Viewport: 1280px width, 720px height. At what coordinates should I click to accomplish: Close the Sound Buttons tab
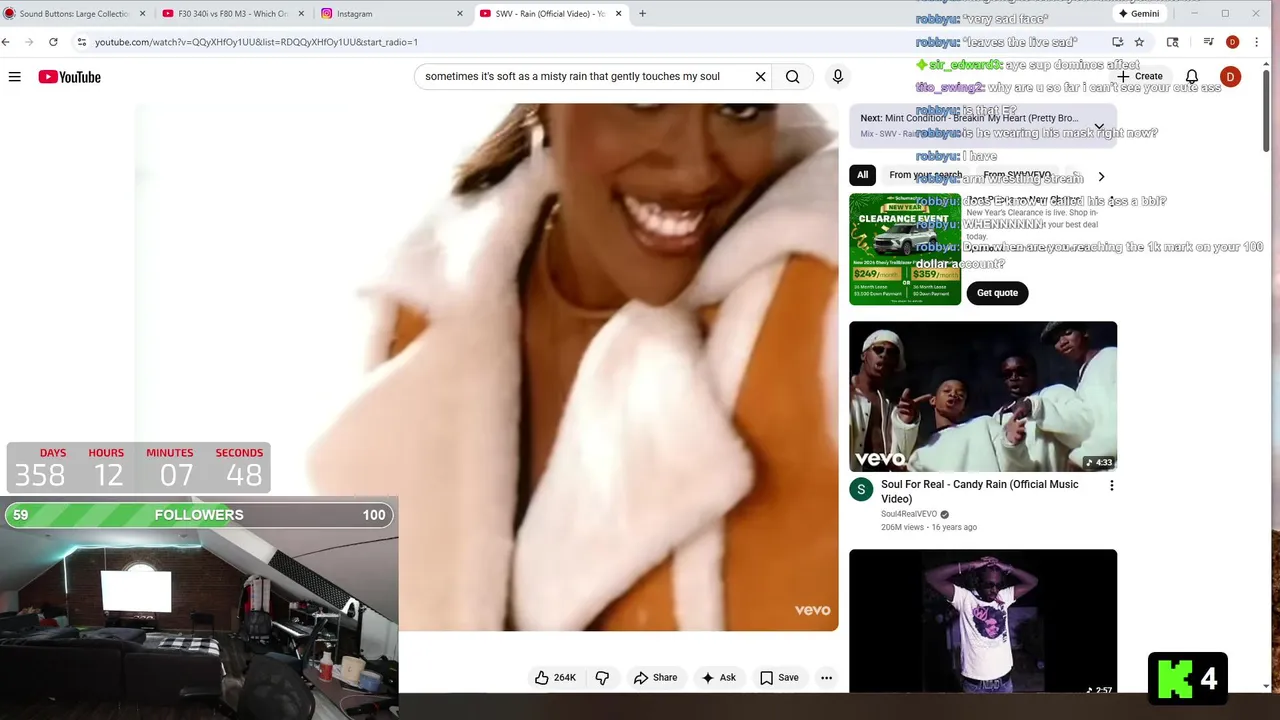click(x=142, y=14)
